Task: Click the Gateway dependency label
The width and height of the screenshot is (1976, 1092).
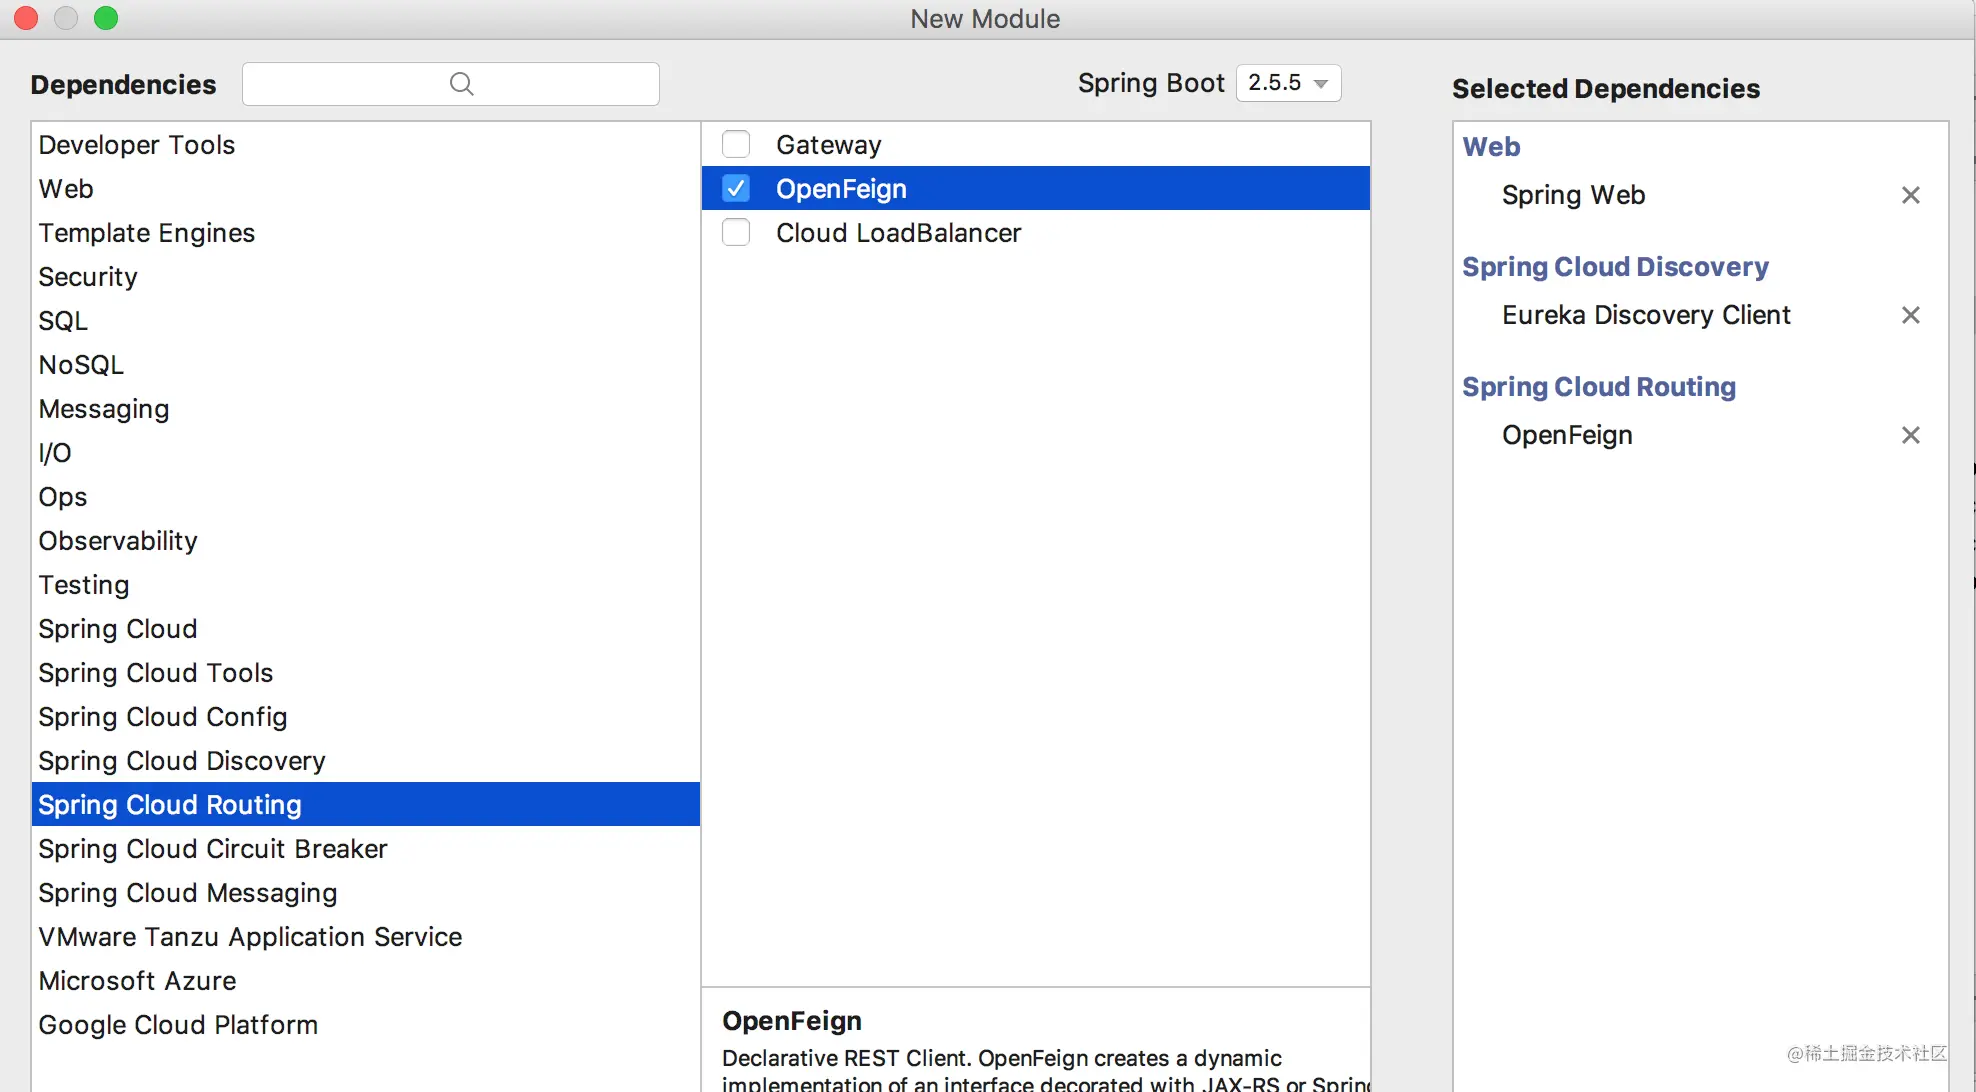Action: point(829,145)
